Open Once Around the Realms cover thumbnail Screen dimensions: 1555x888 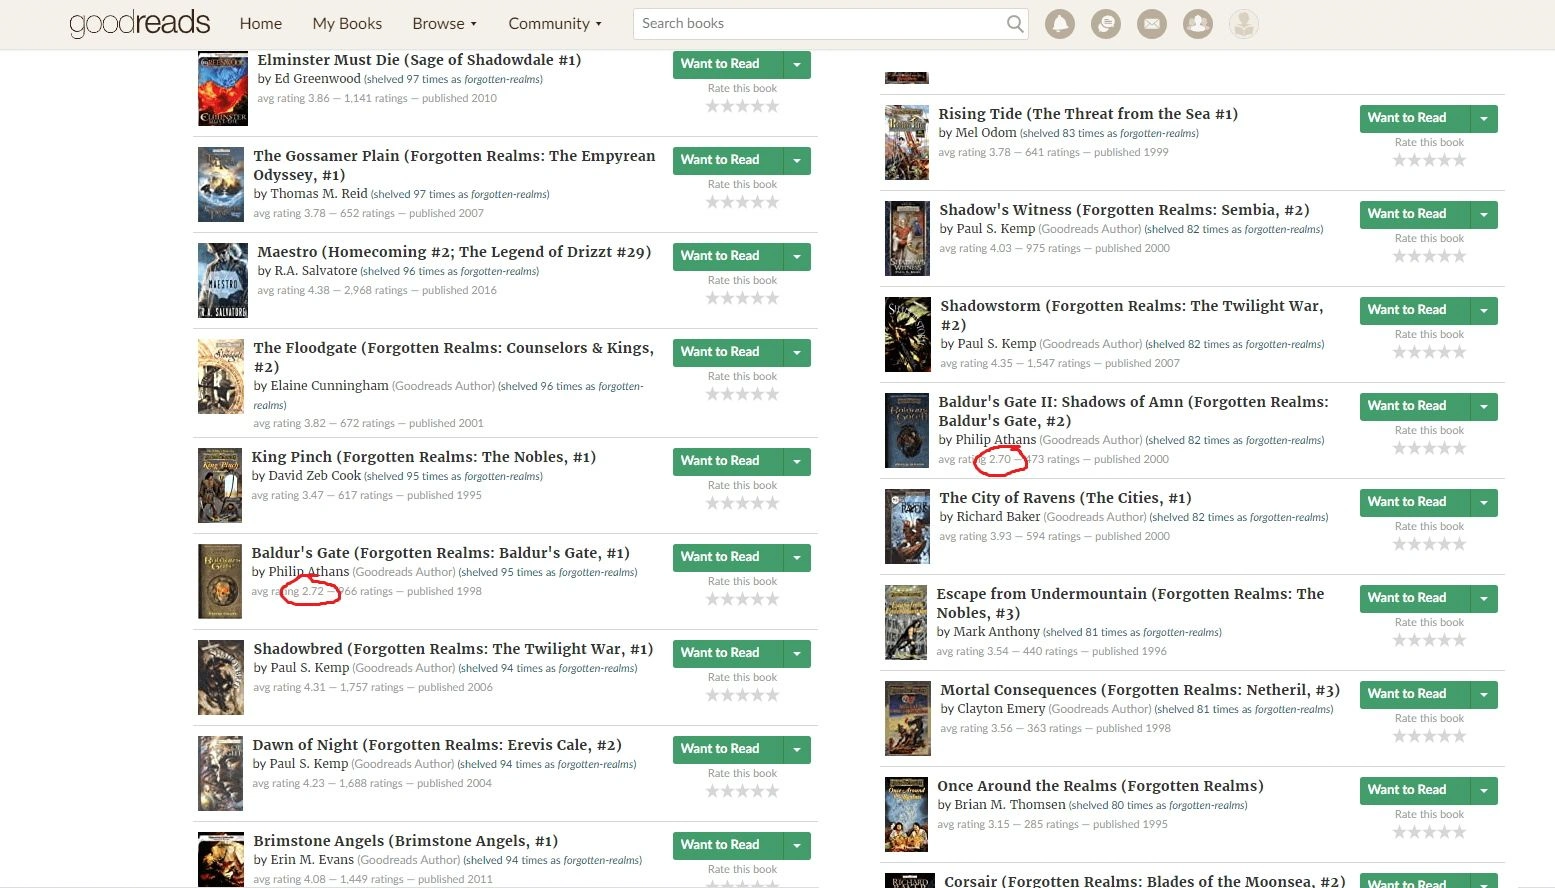(x=907, y=814)
